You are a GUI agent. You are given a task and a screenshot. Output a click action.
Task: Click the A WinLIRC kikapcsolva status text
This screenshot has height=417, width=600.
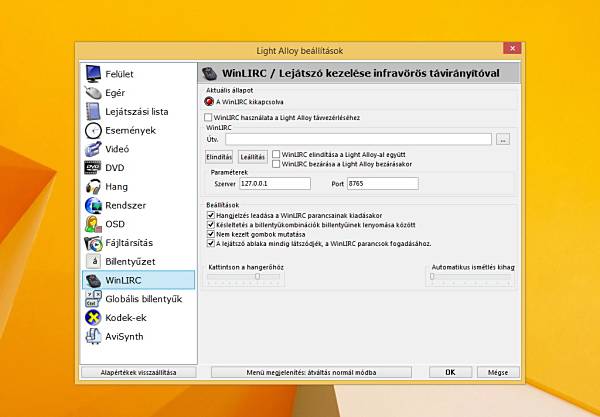pyautogui.click(x=250, y=102)
